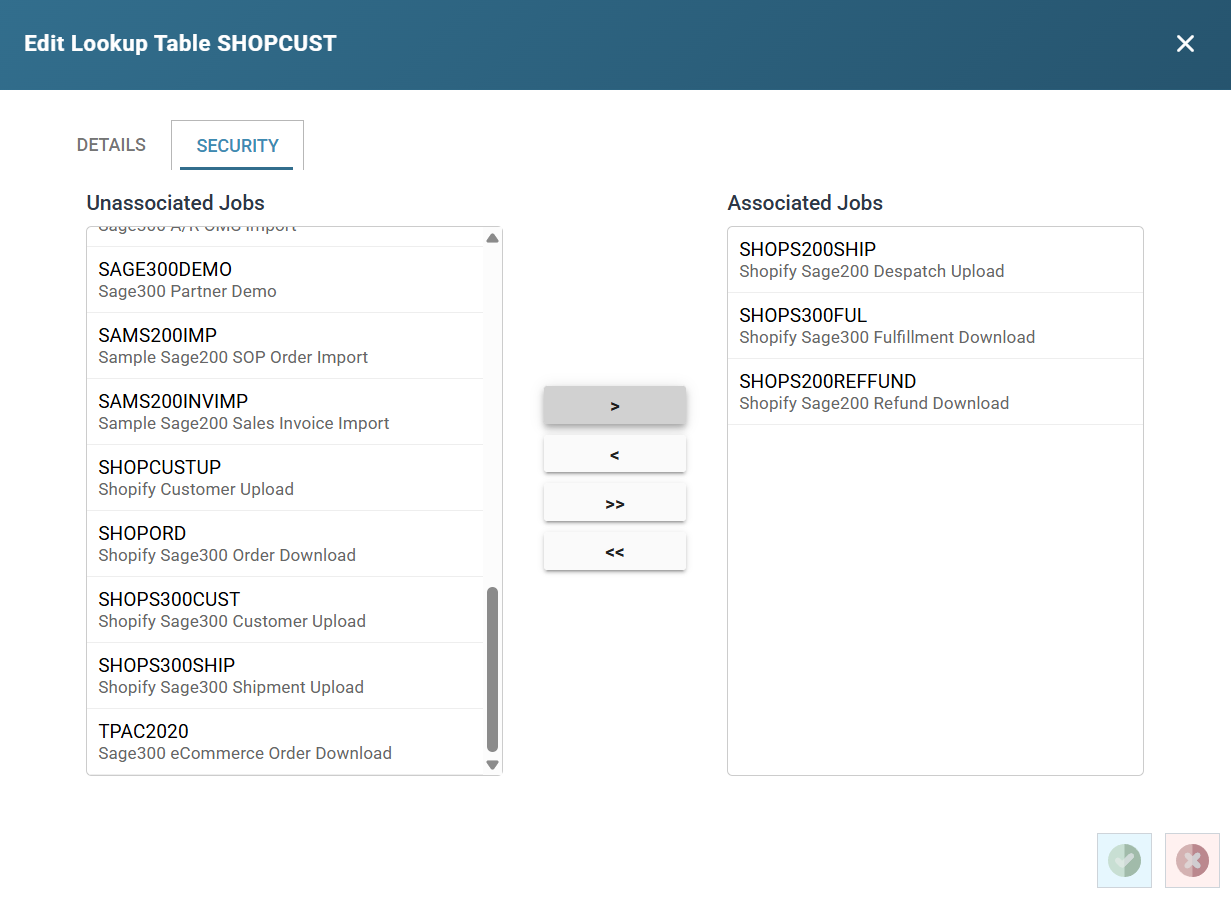Associate all jobs with the >> button
The image size is (1231, 899).
point(615,504)
